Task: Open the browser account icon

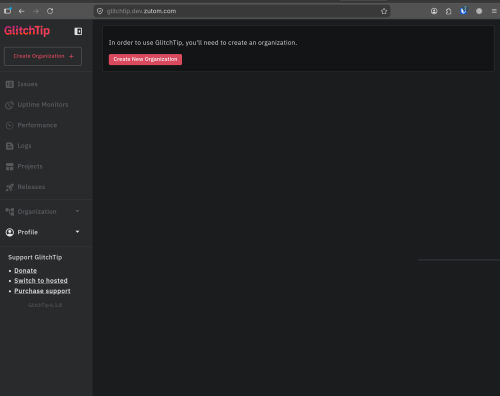Action: coord(434,11)
